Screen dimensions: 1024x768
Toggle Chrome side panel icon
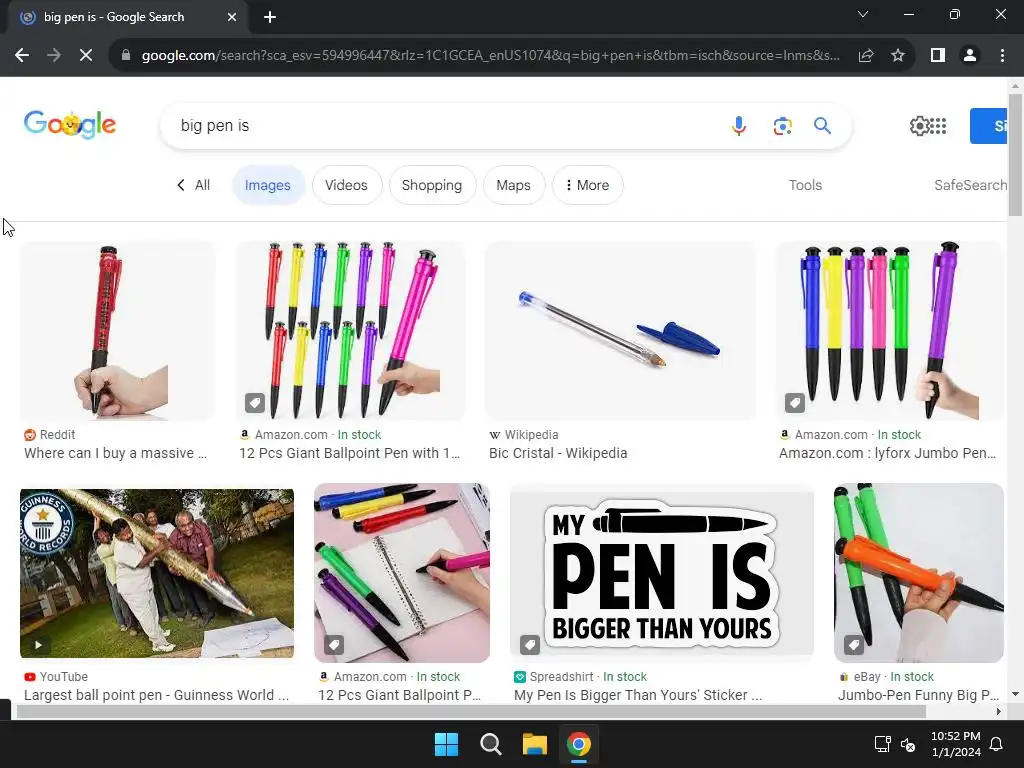click(x=938, y=56)
